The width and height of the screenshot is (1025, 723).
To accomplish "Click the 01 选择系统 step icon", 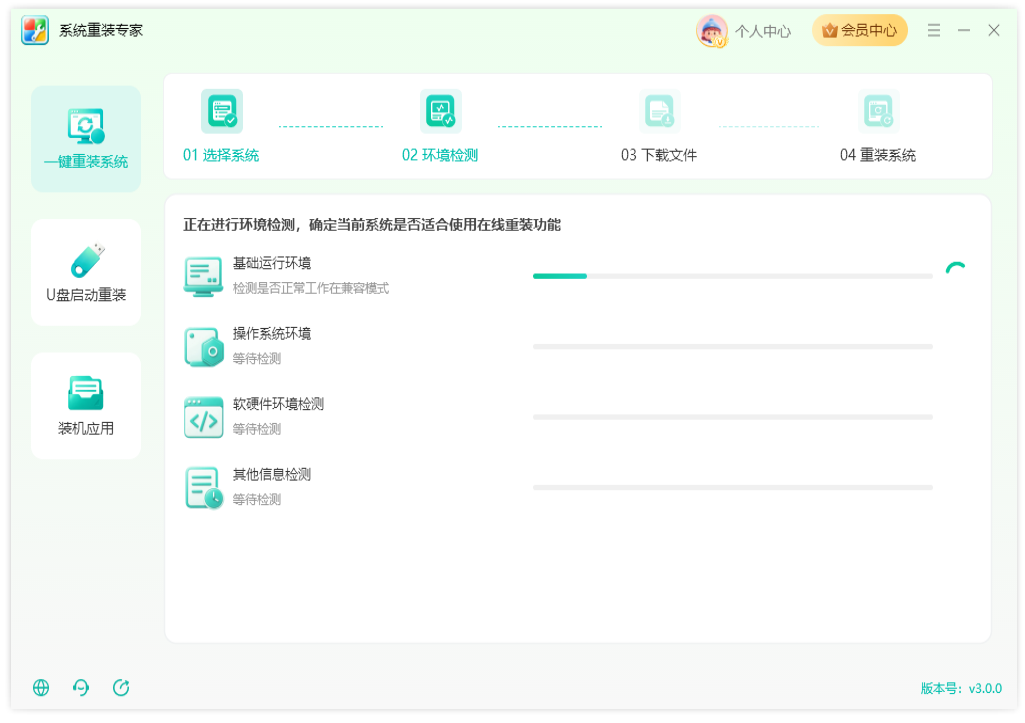I will coord(222,111).
